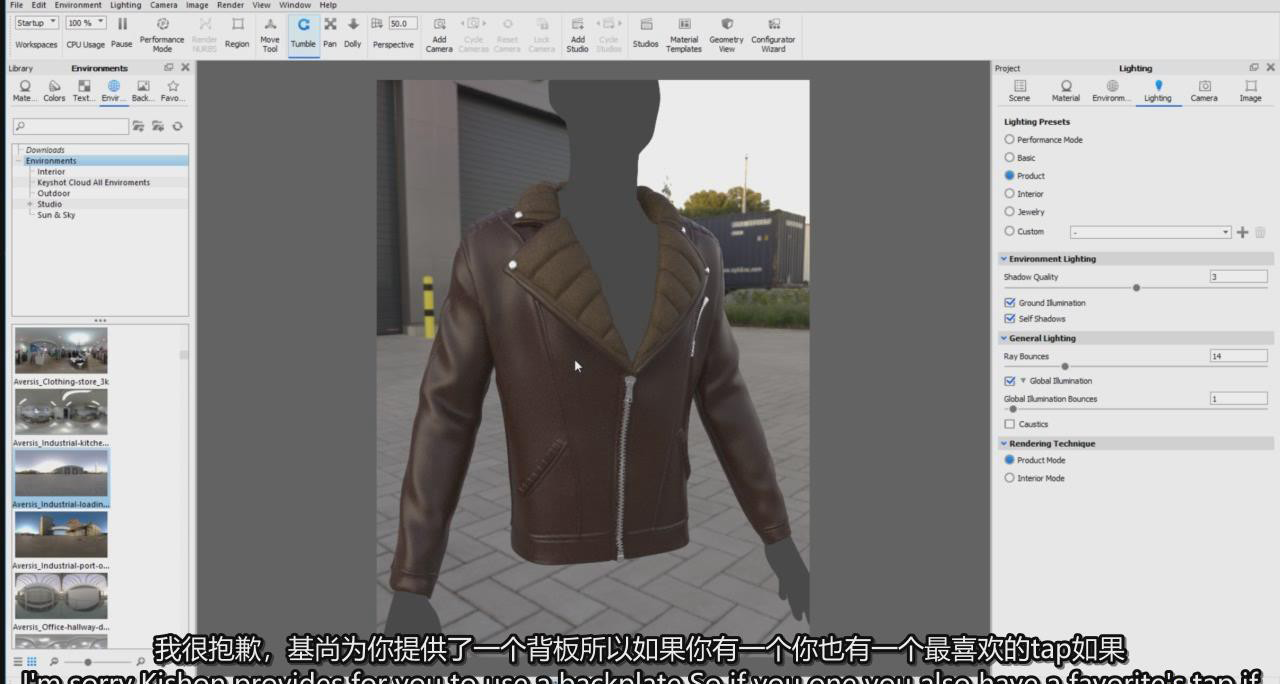Adjust the Shadow Quality slider

click(x=1136, y=288)
